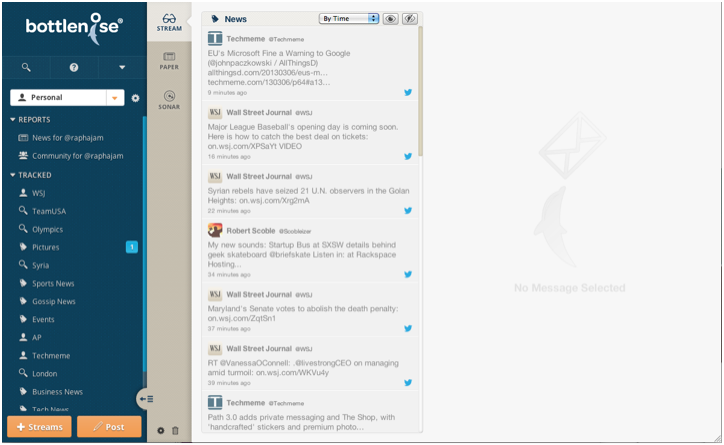
Task: Click the News stream scrollbar thumb
Action: pos(420,90)
